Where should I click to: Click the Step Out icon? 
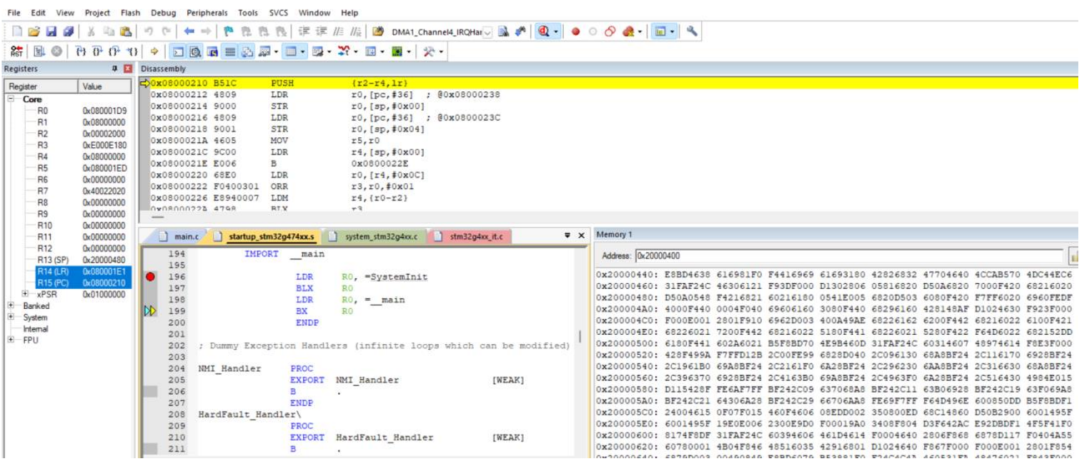coord(114,52)
